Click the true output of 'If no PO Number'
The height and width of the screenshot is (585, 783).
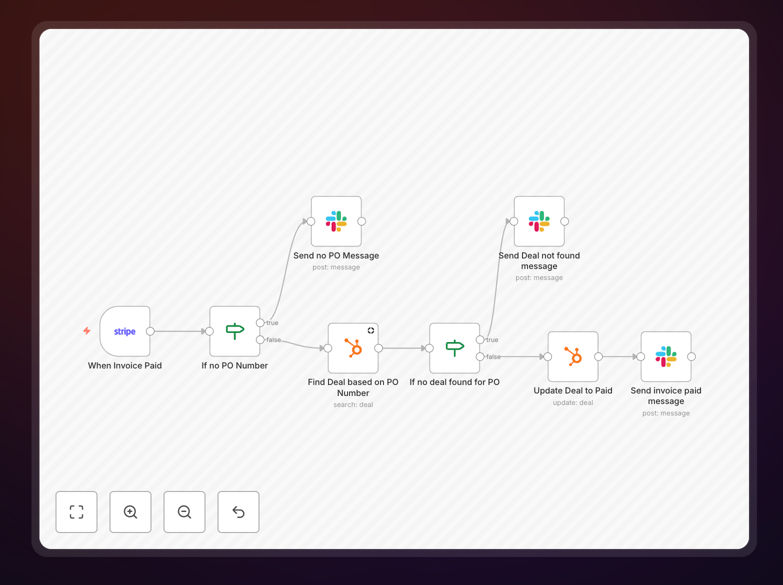[x=260, y=323]
